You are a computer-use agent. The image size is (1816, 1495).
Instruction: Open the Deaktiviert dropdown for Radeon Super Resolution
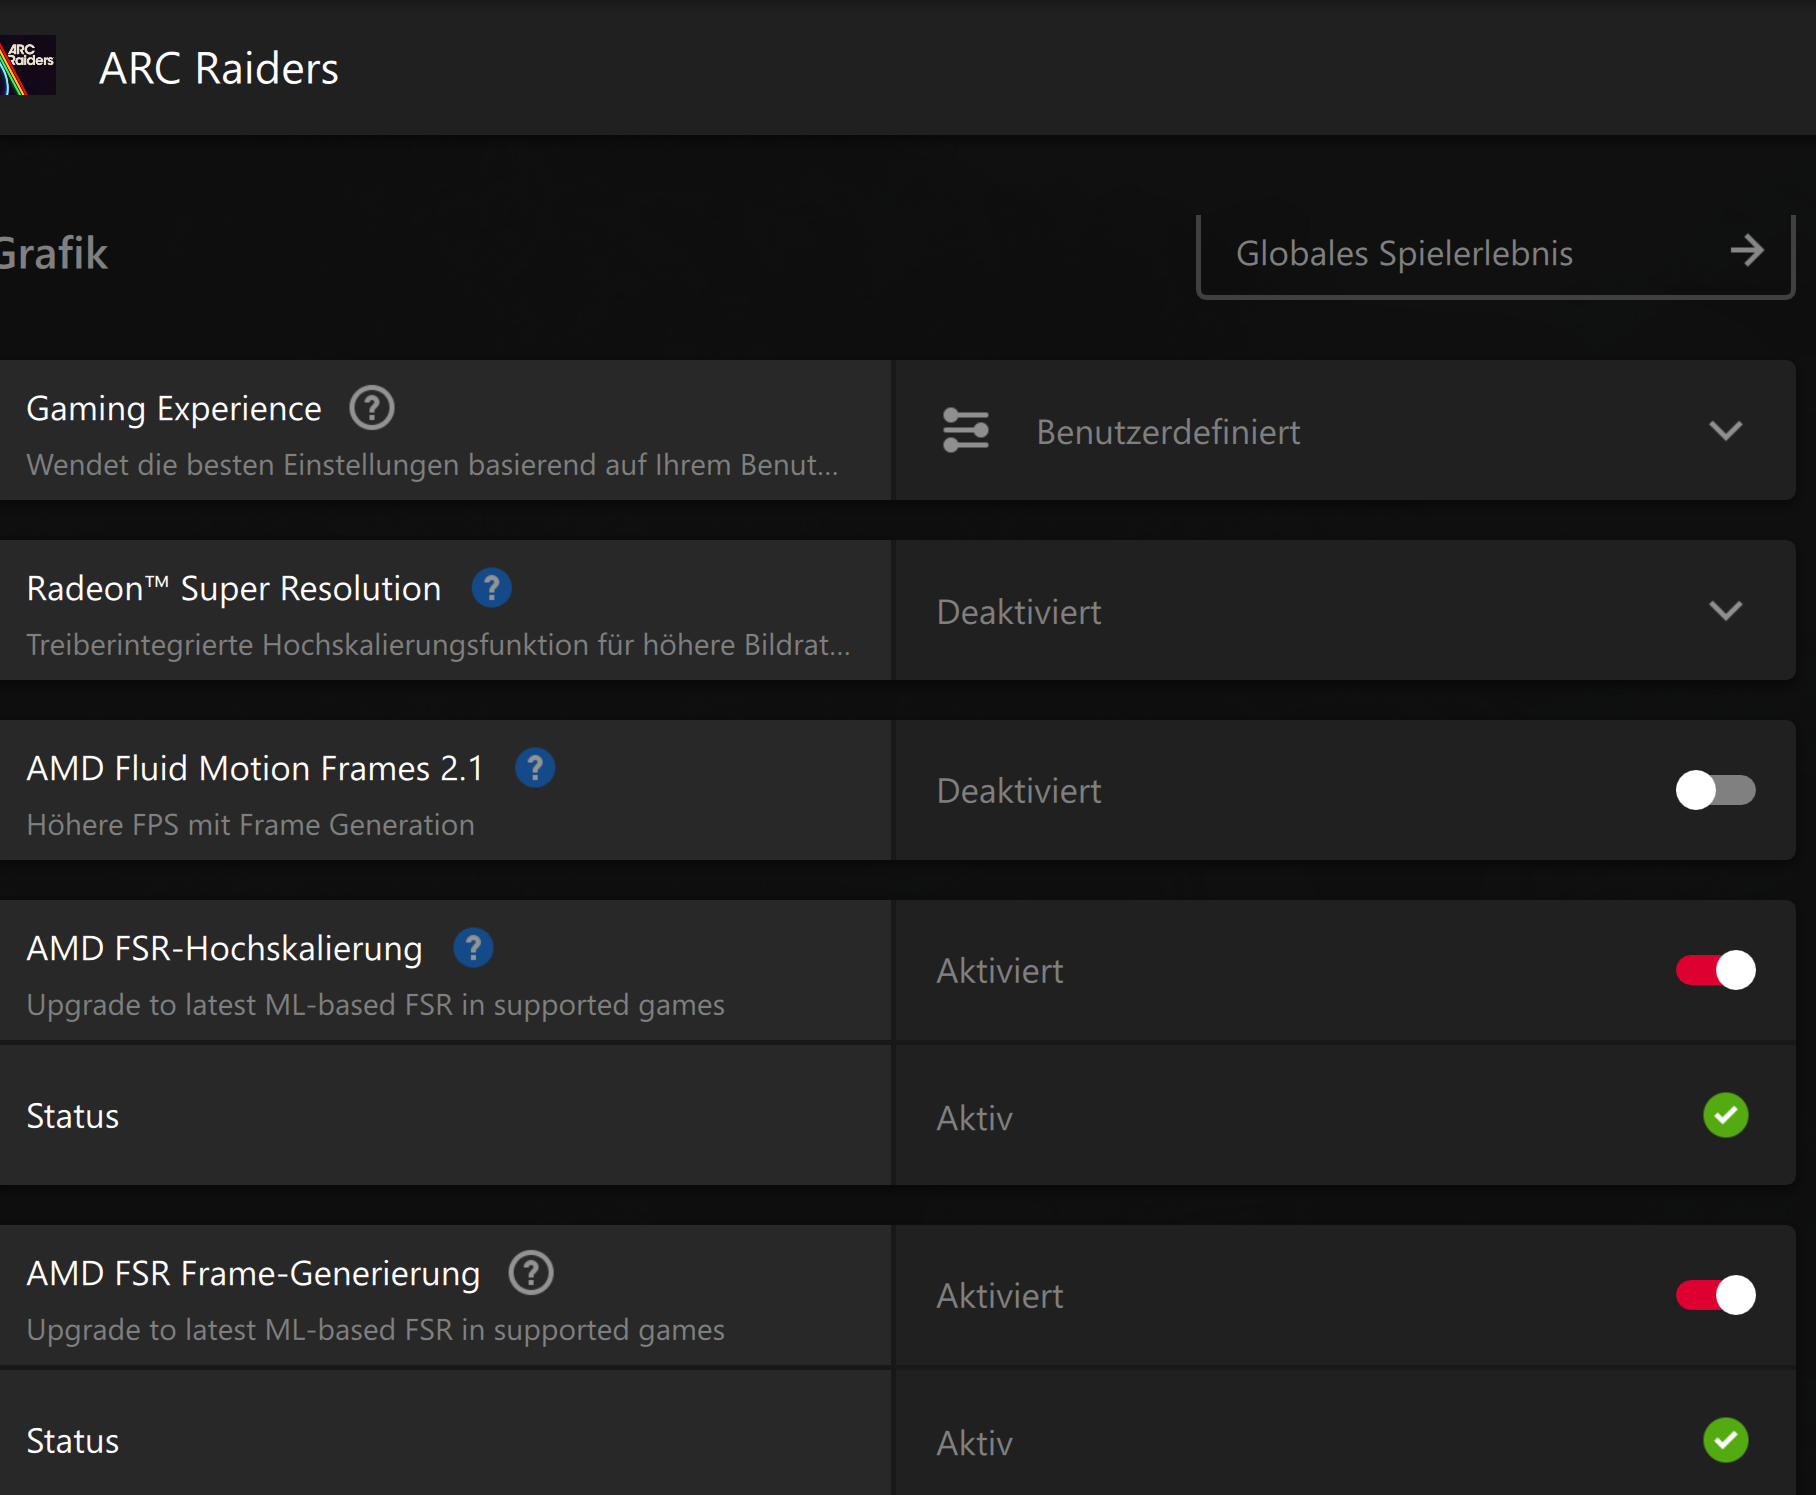pyautogui.click(x=1726, y=611)
